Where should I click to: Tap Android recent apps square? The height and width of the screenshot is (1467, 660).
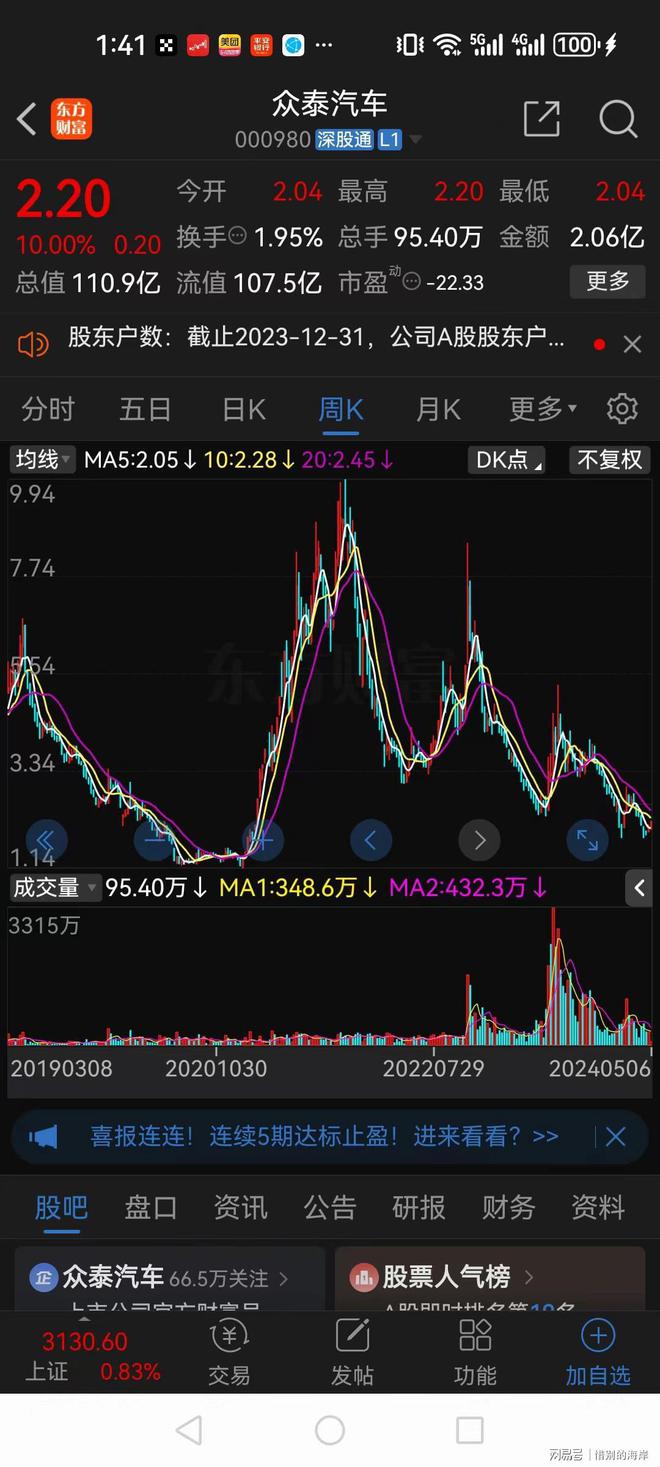point(469,1430)
